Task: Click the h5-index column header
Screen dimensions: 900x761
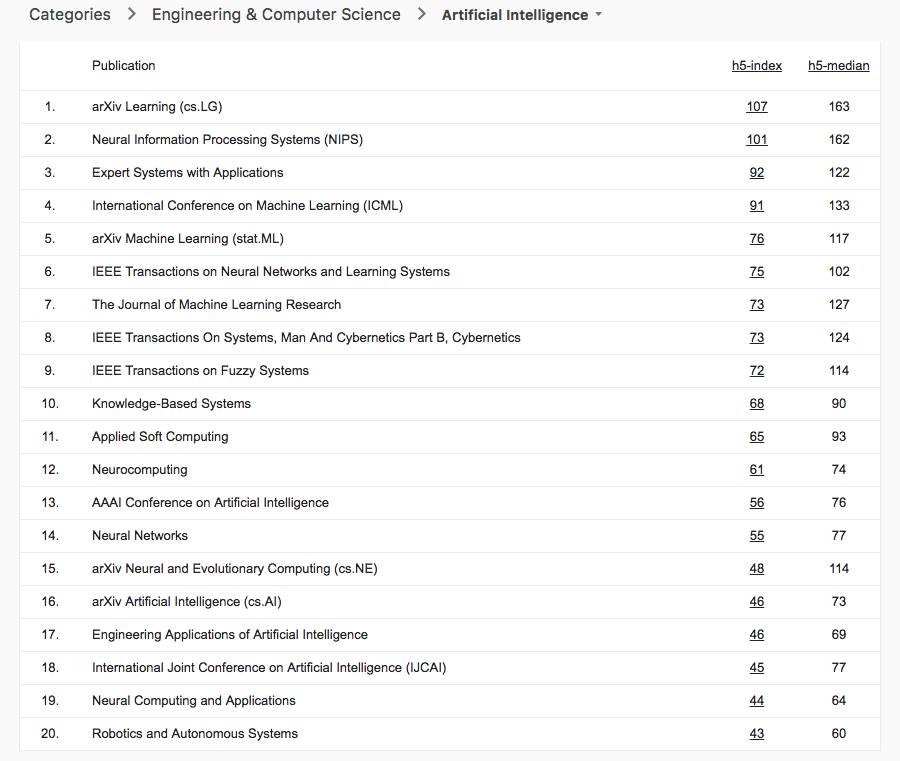Action: point(757,66)
